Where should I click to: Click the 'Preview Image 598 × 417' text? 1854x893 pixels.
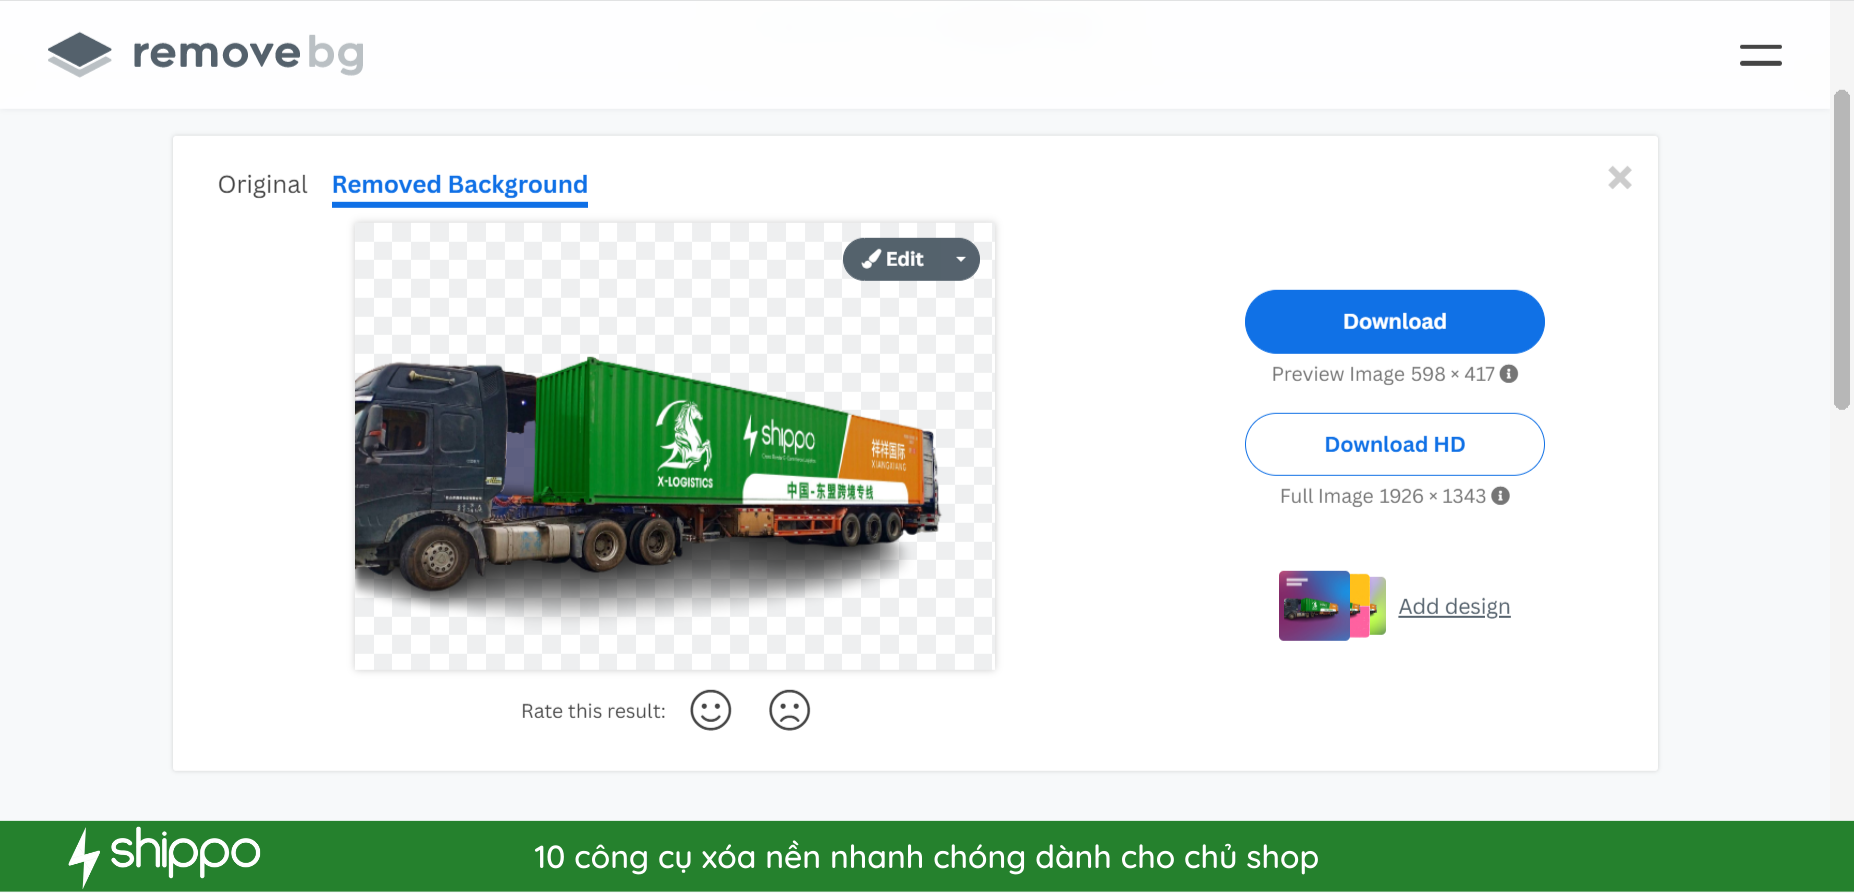pyautogui.click(x=1383, y=374)
